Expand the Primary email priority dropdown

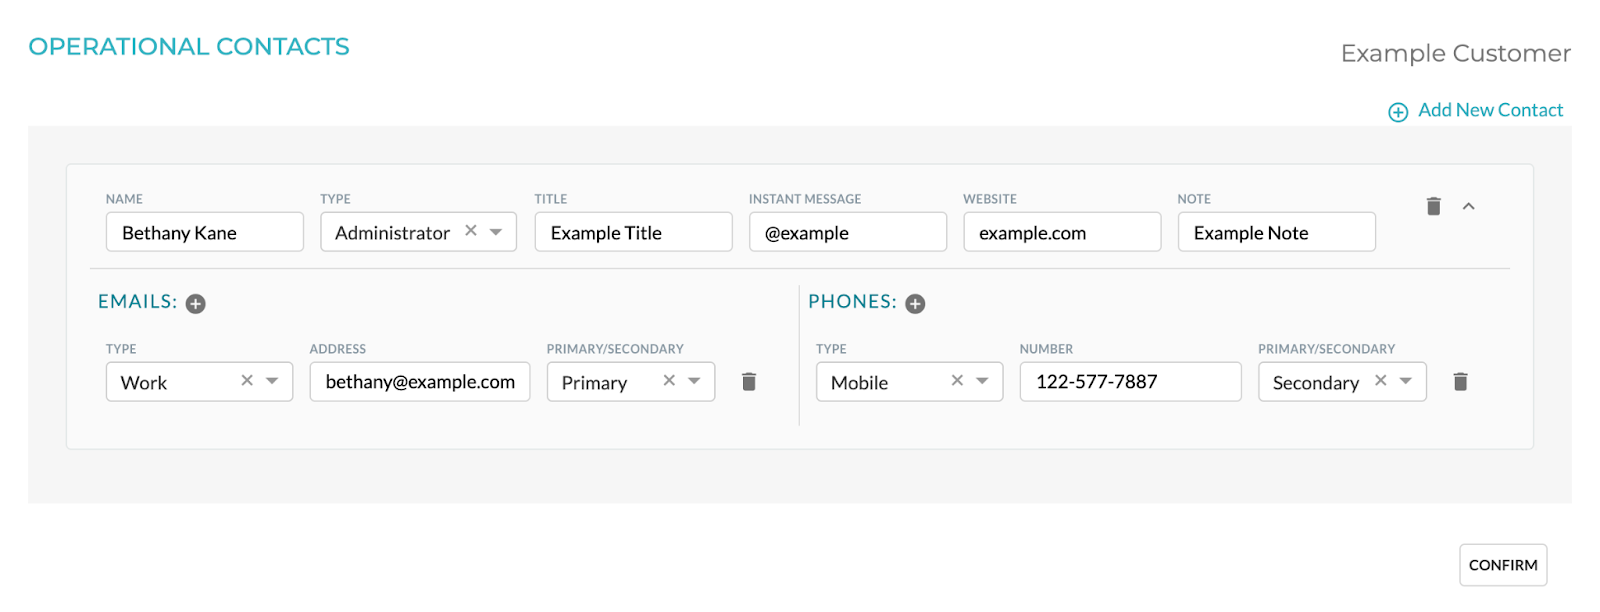tap(694, 381)
